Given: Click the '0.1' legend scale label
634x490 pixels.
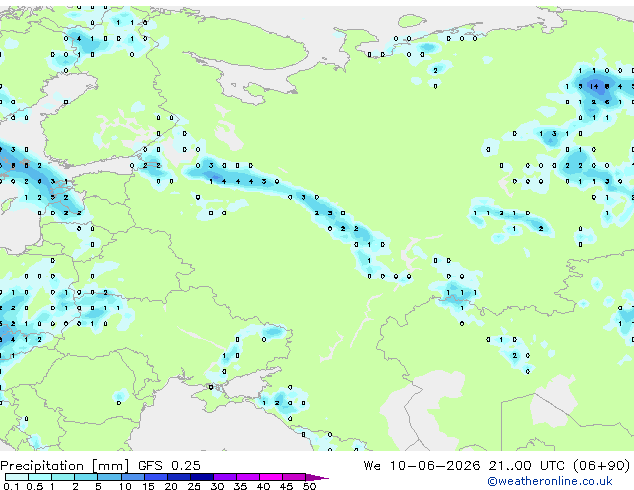Looking at the screenshot, I should pyautogui.click(x=11, y=486).
